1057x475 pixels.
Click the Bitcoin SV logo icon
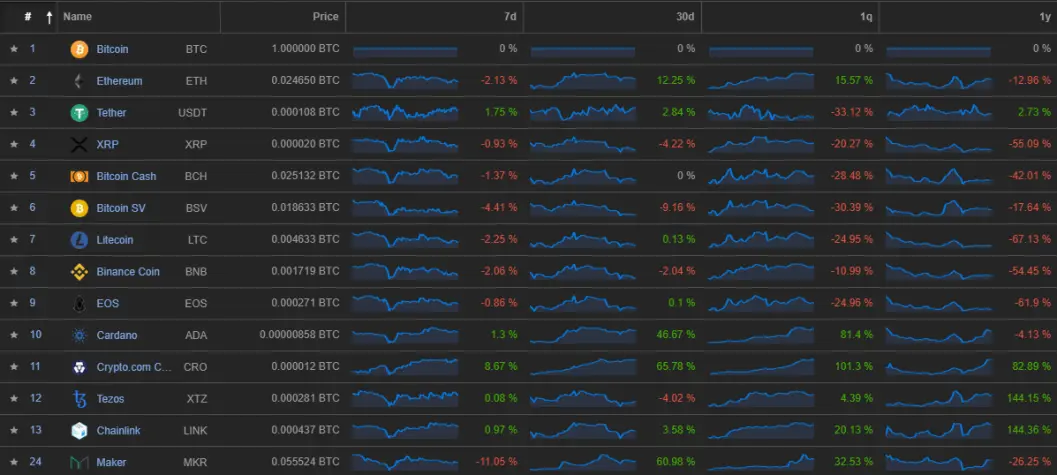pos(80,208)
